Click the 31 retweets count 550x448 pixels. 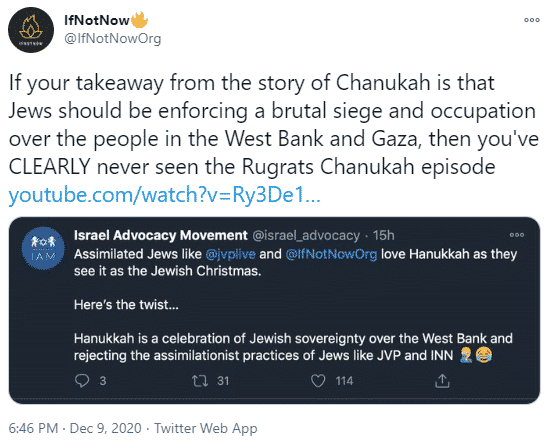pyautogui.click(x=223, y=381)
